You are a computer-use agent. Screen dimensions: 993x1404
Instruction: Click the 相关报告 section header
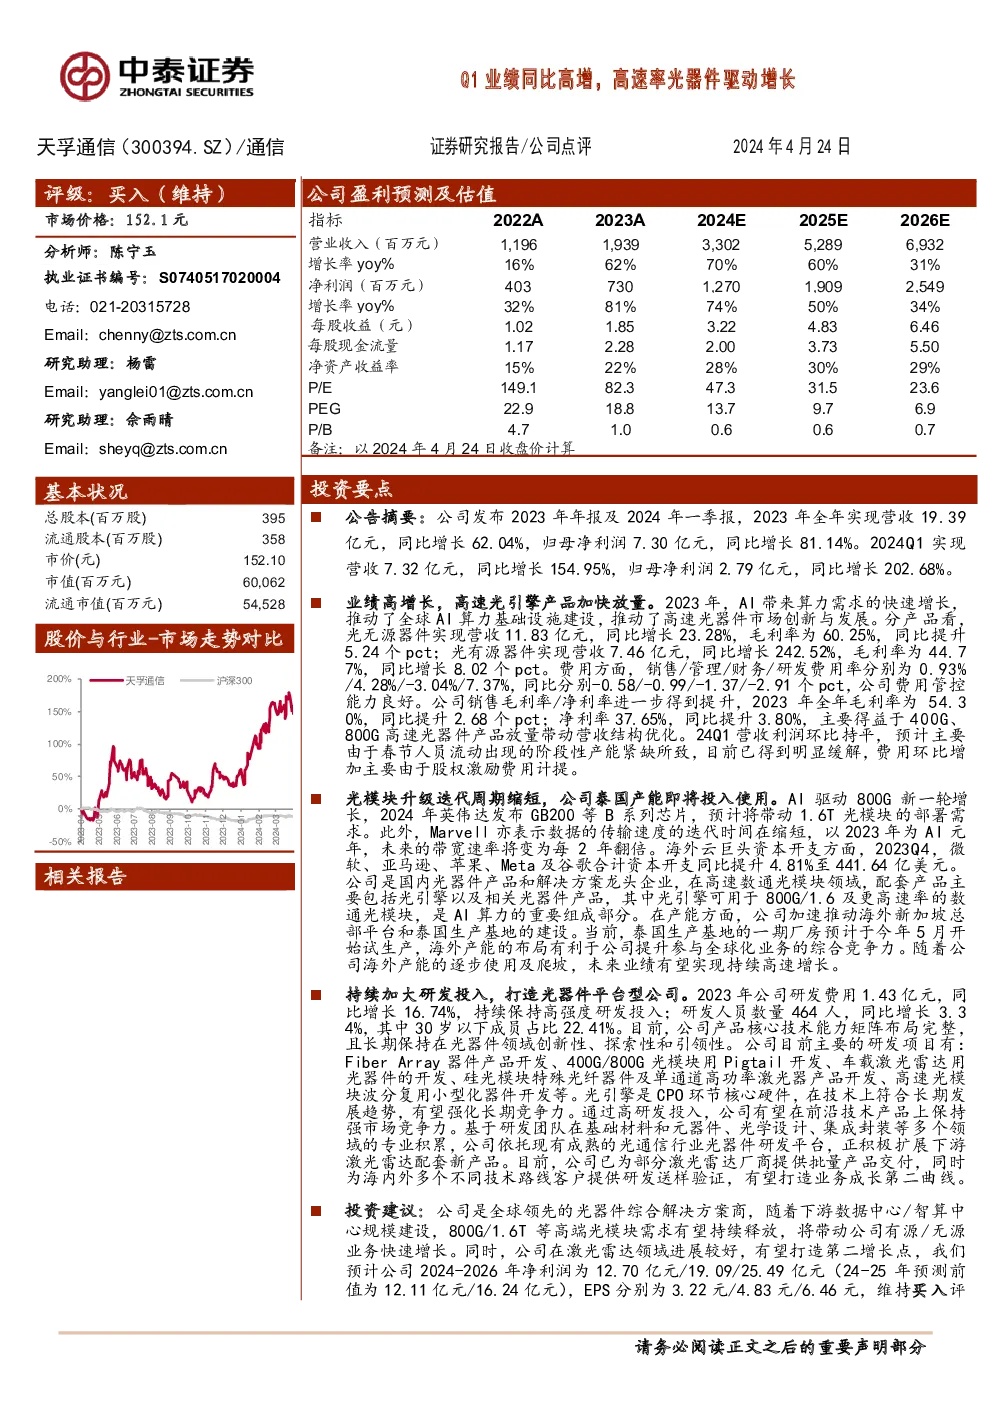click(x=165, y=876)
